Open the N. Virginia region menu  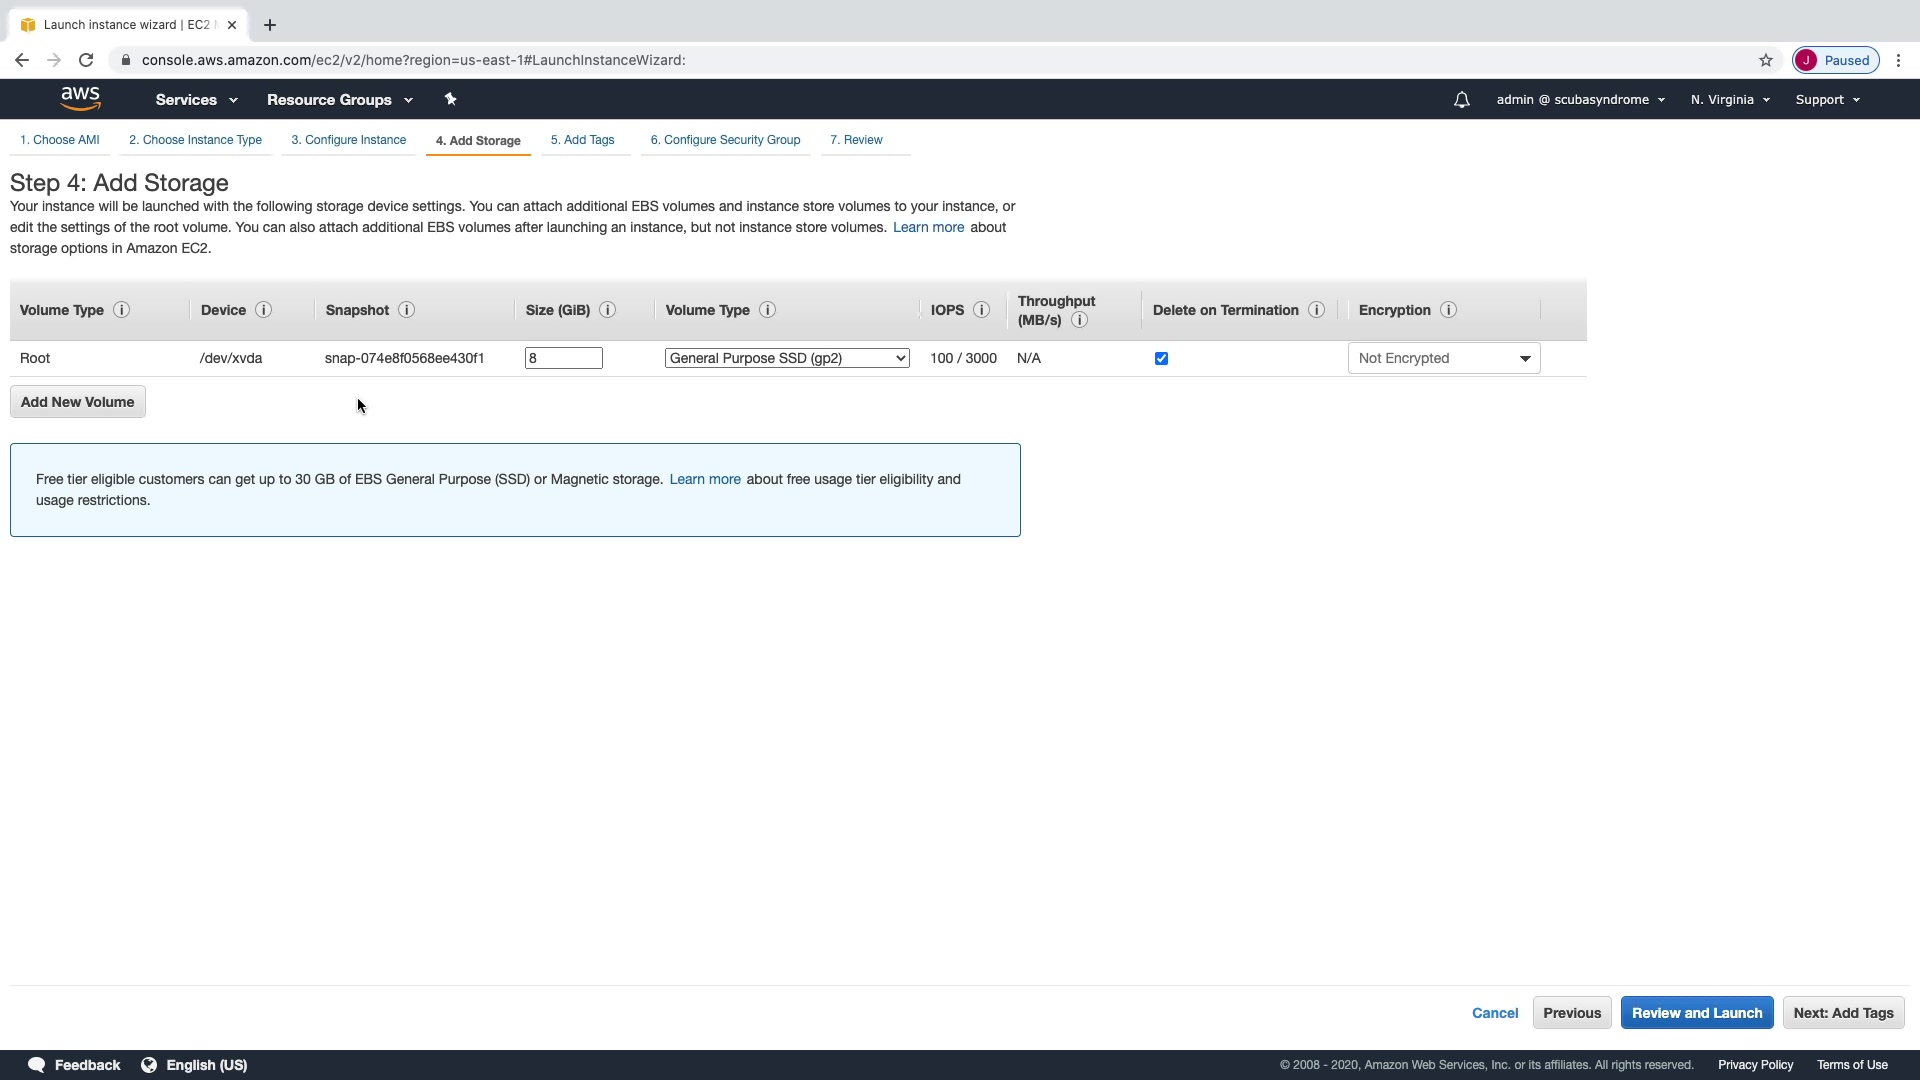pyautogui.click(x=1730, y=100)
